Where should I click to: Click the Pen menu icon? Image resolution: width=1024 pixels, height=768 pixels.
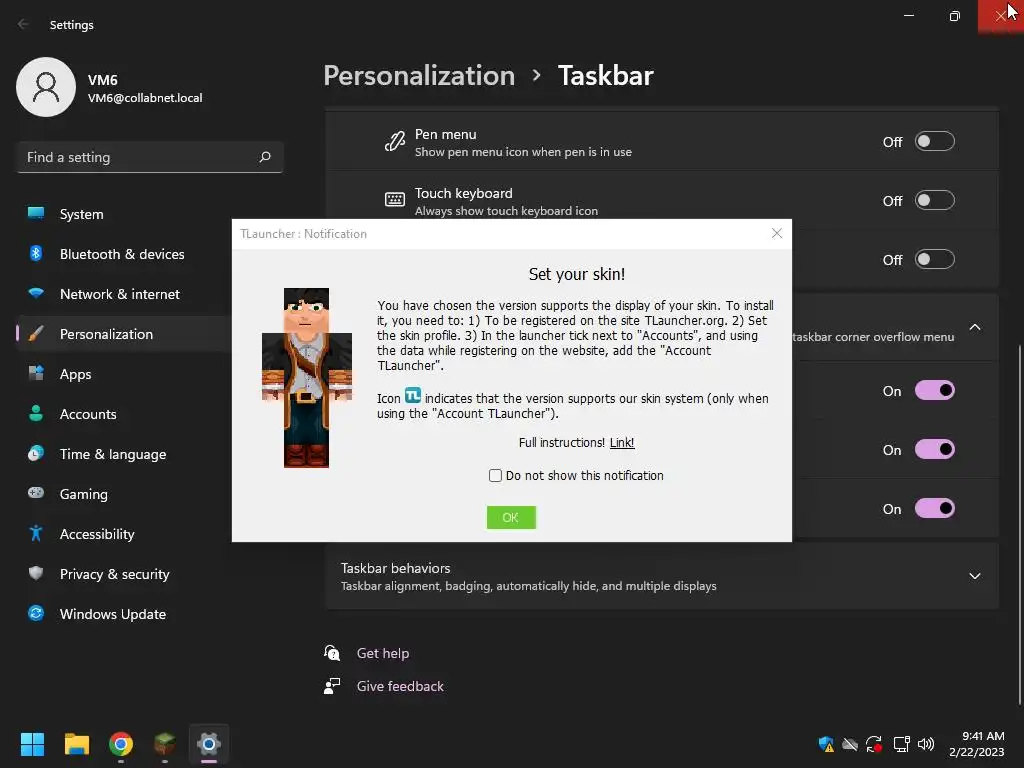394,141
